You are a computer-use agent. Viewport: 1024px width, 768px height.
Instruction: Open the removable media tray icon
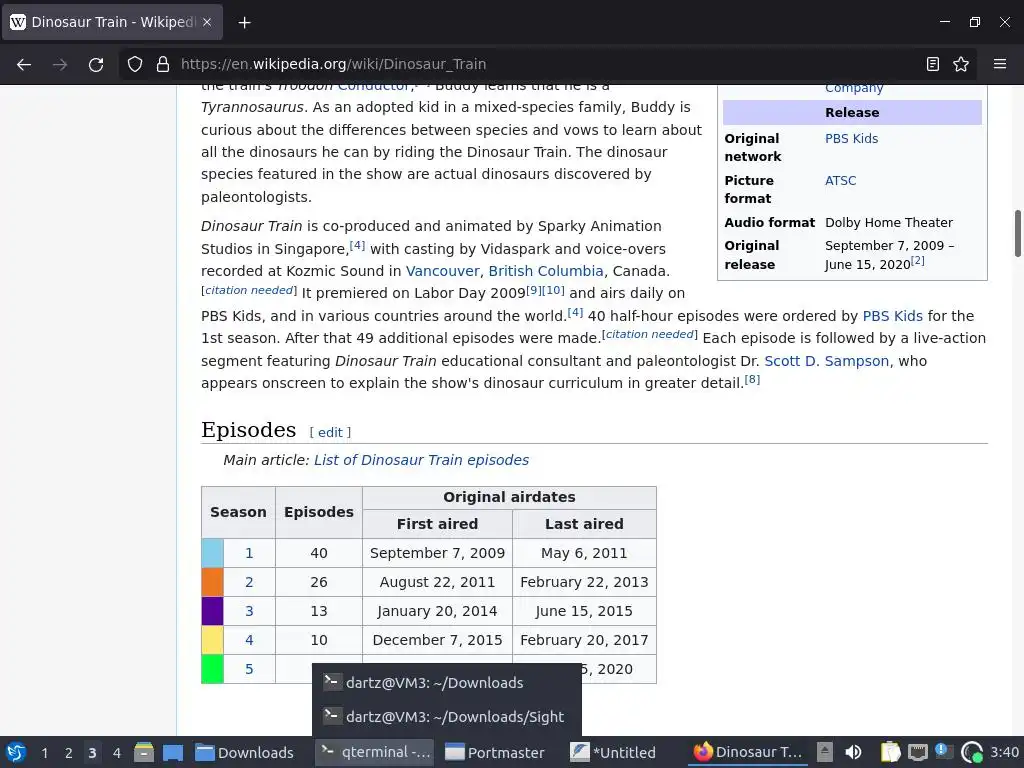click(x=825, y=752)
